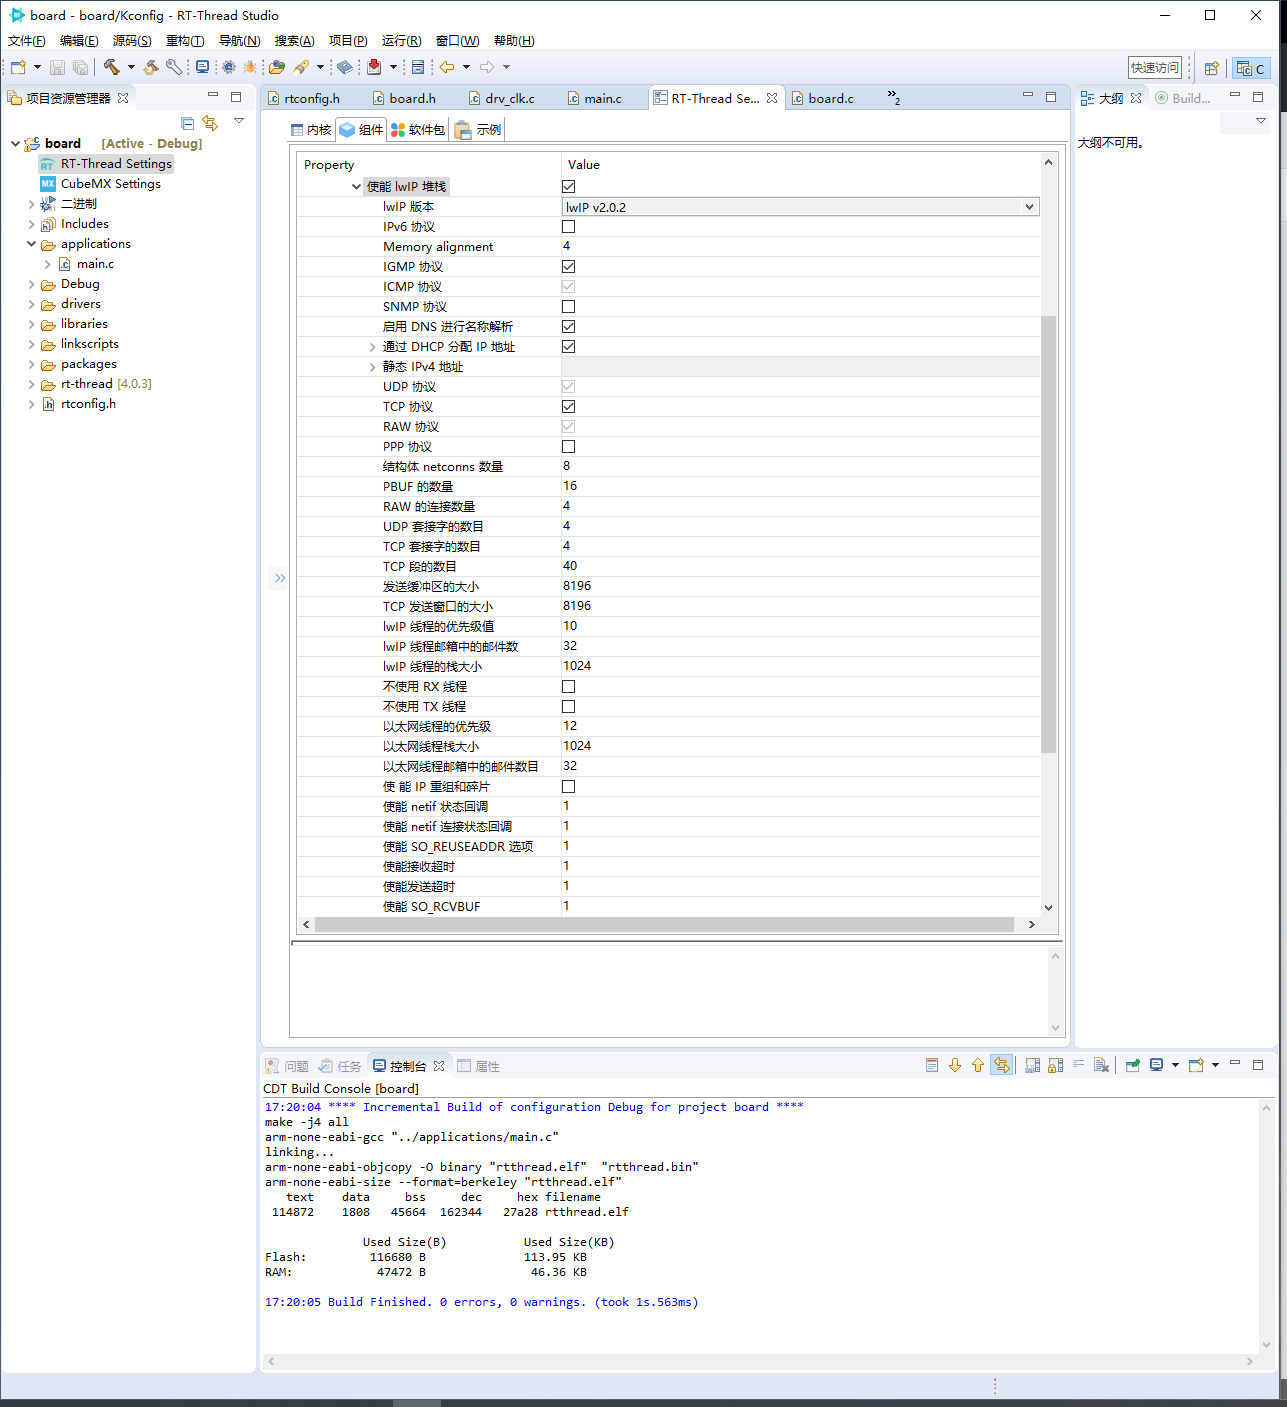Click the property table horizontal scrollbar
The height and width of the screenshot is (1407, 1287).
coord(664,925)
